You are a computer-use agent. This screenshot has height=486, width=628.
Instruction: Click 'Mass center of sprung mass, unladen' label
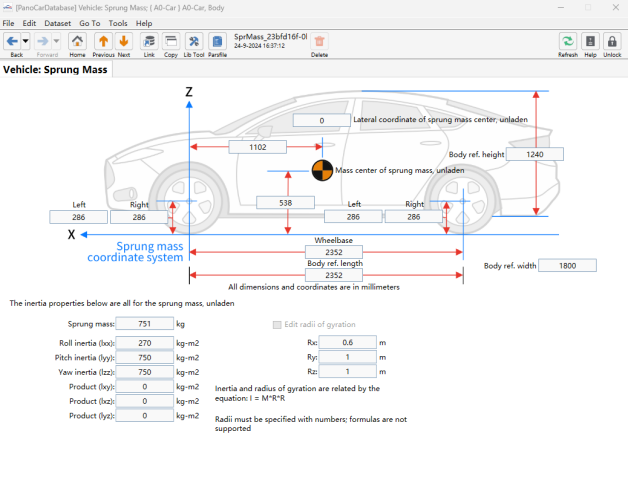coord(400,170)
